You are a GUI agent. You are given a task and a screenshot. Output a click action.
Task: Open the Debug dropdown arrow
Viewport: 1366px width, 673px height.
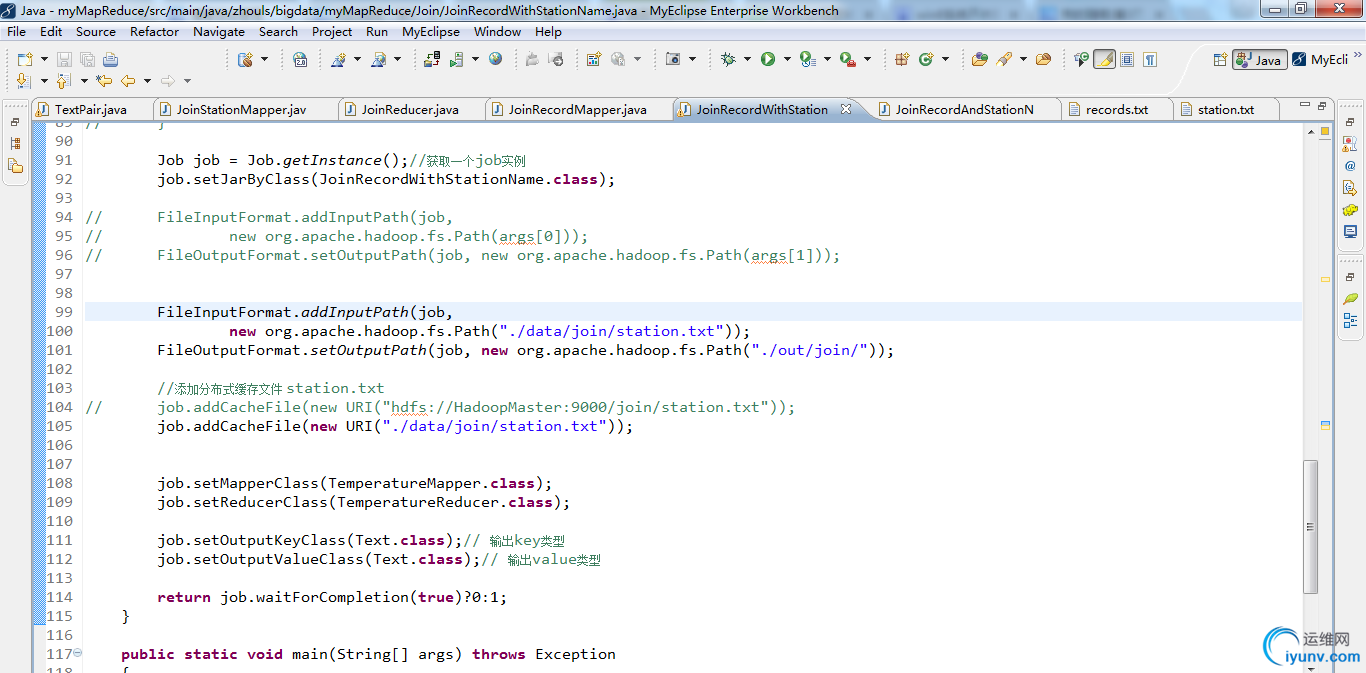click(747, 59)
